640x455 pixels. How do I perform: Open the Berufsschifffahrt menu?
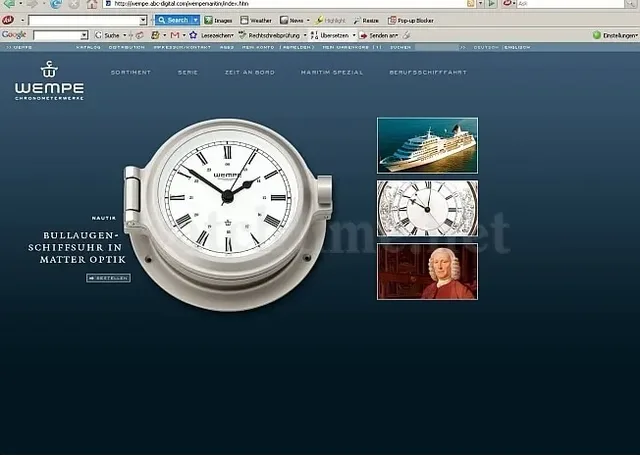click(x=428, y=72)
